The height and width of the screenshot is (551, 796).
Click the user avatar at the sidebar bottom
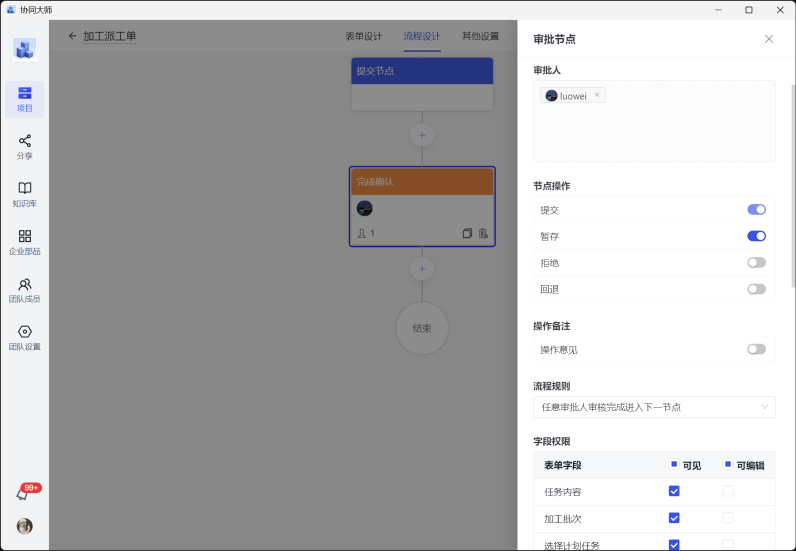click(x=24, y=526)
